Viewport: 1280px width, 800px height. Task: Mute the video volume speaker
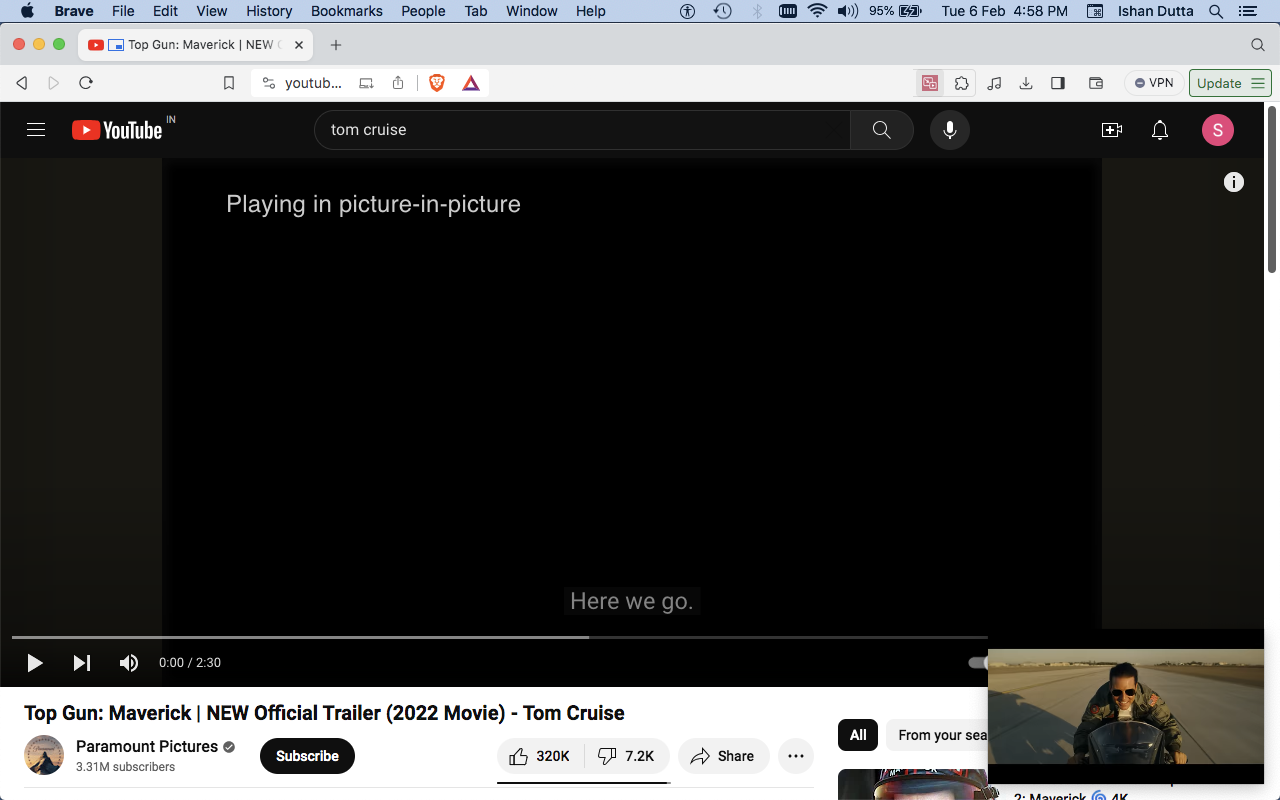point(129,663)
